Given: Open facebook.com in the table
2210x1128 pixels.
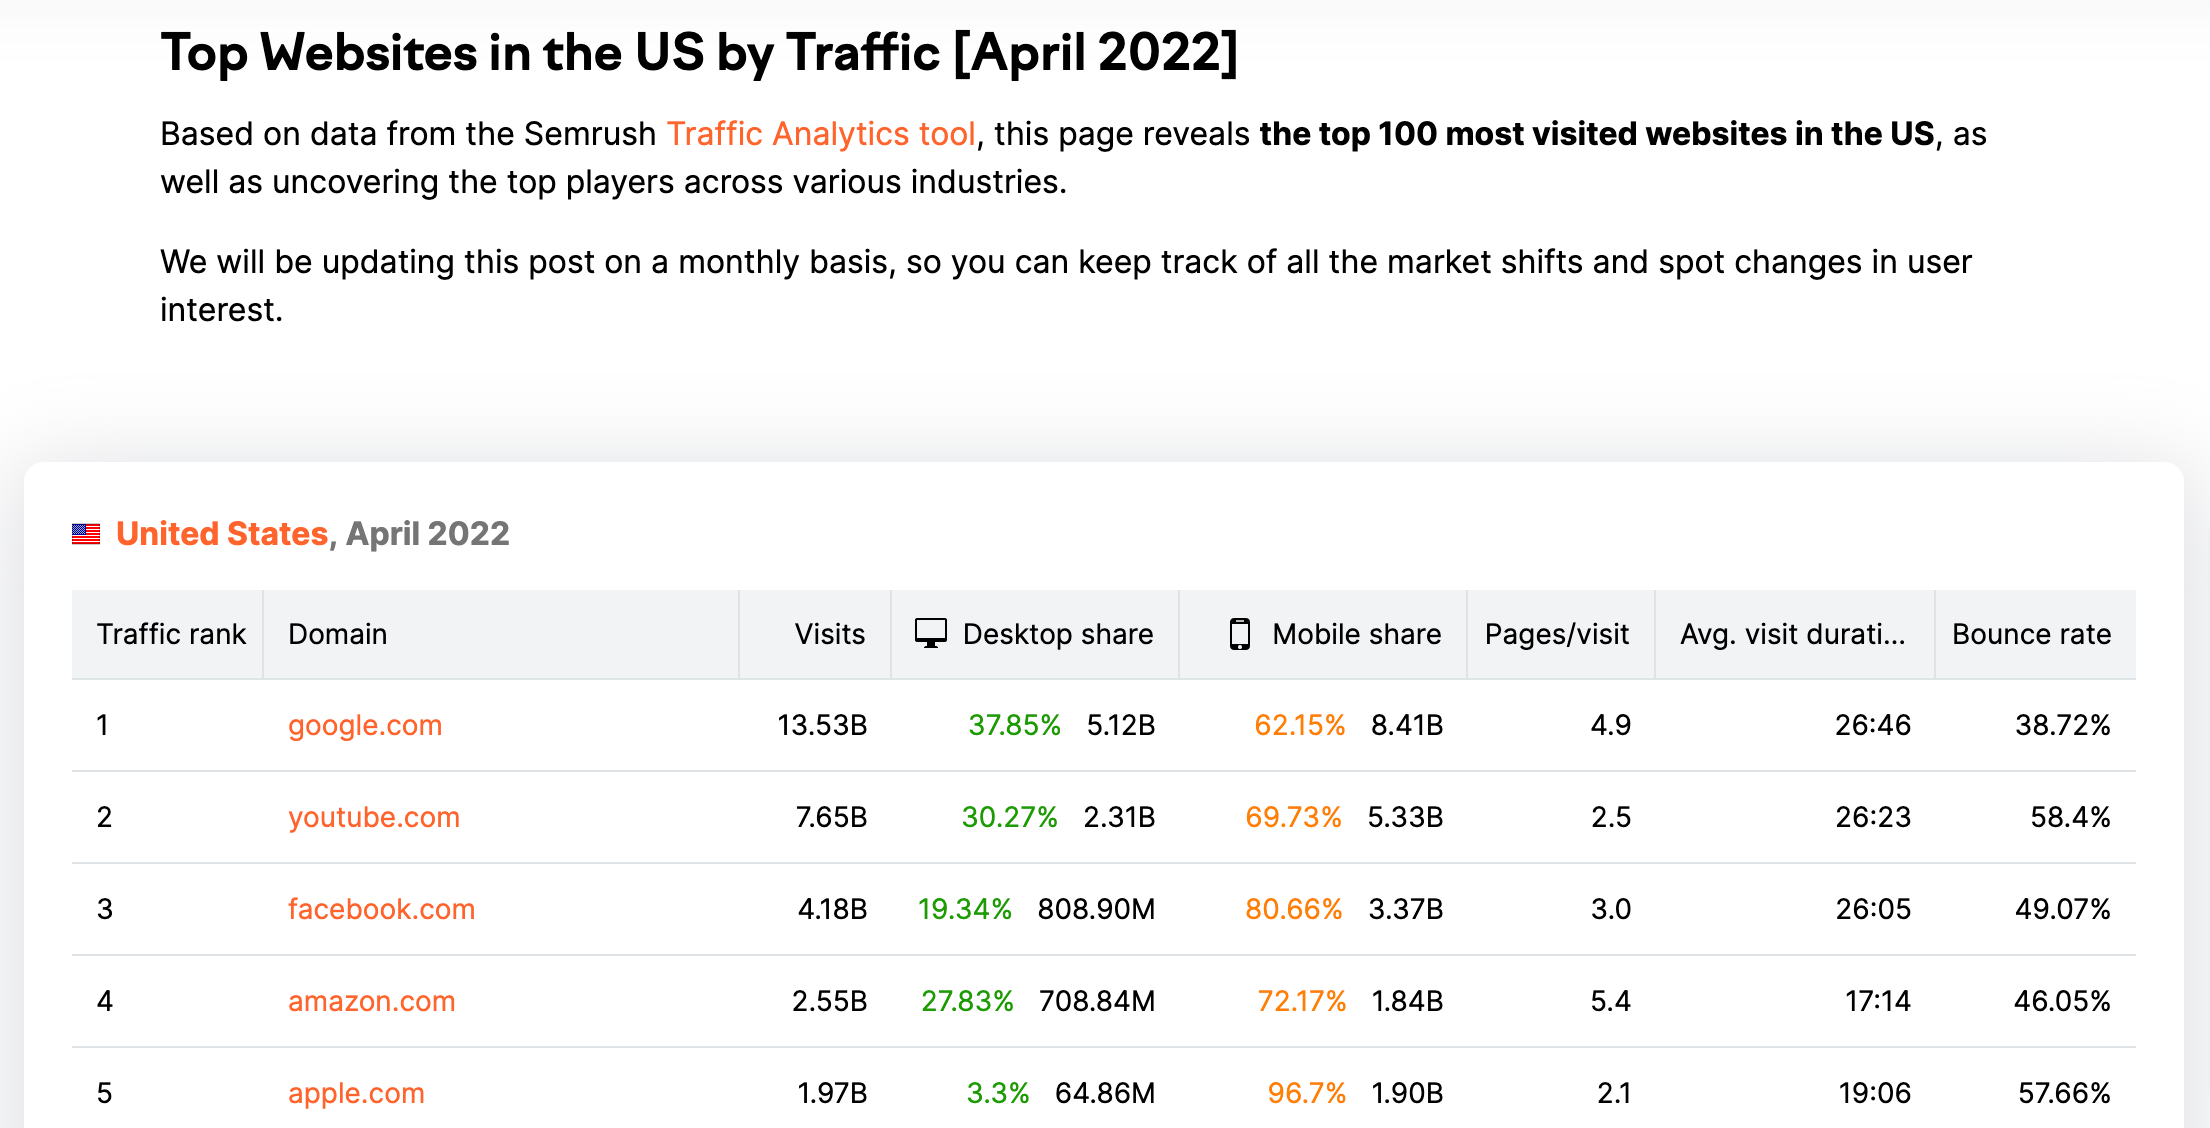Looking at the screenshot, I should click(381, 909).
